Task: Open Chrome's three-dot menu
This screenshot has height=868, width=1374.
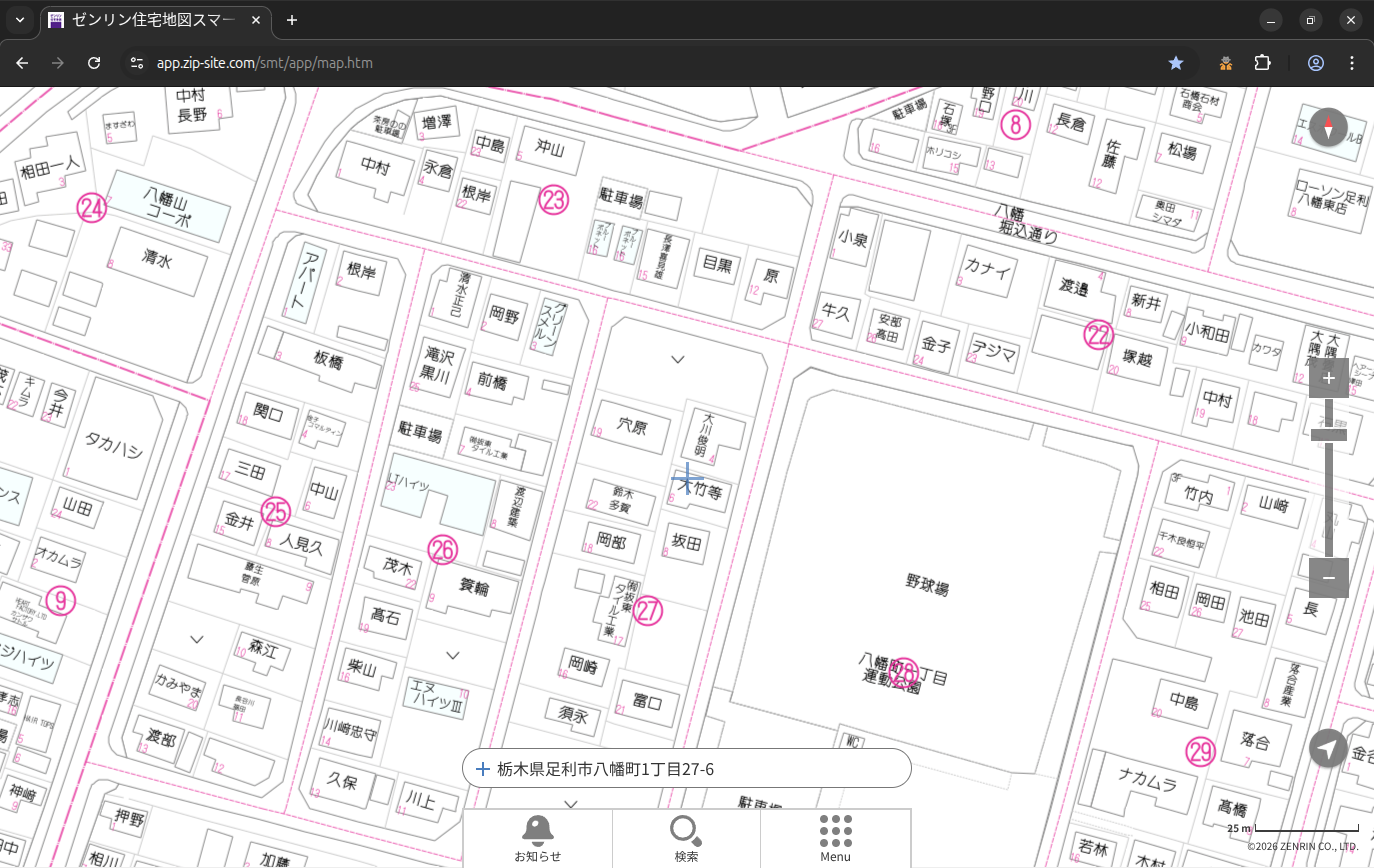Action: [x=1352, y=63]
